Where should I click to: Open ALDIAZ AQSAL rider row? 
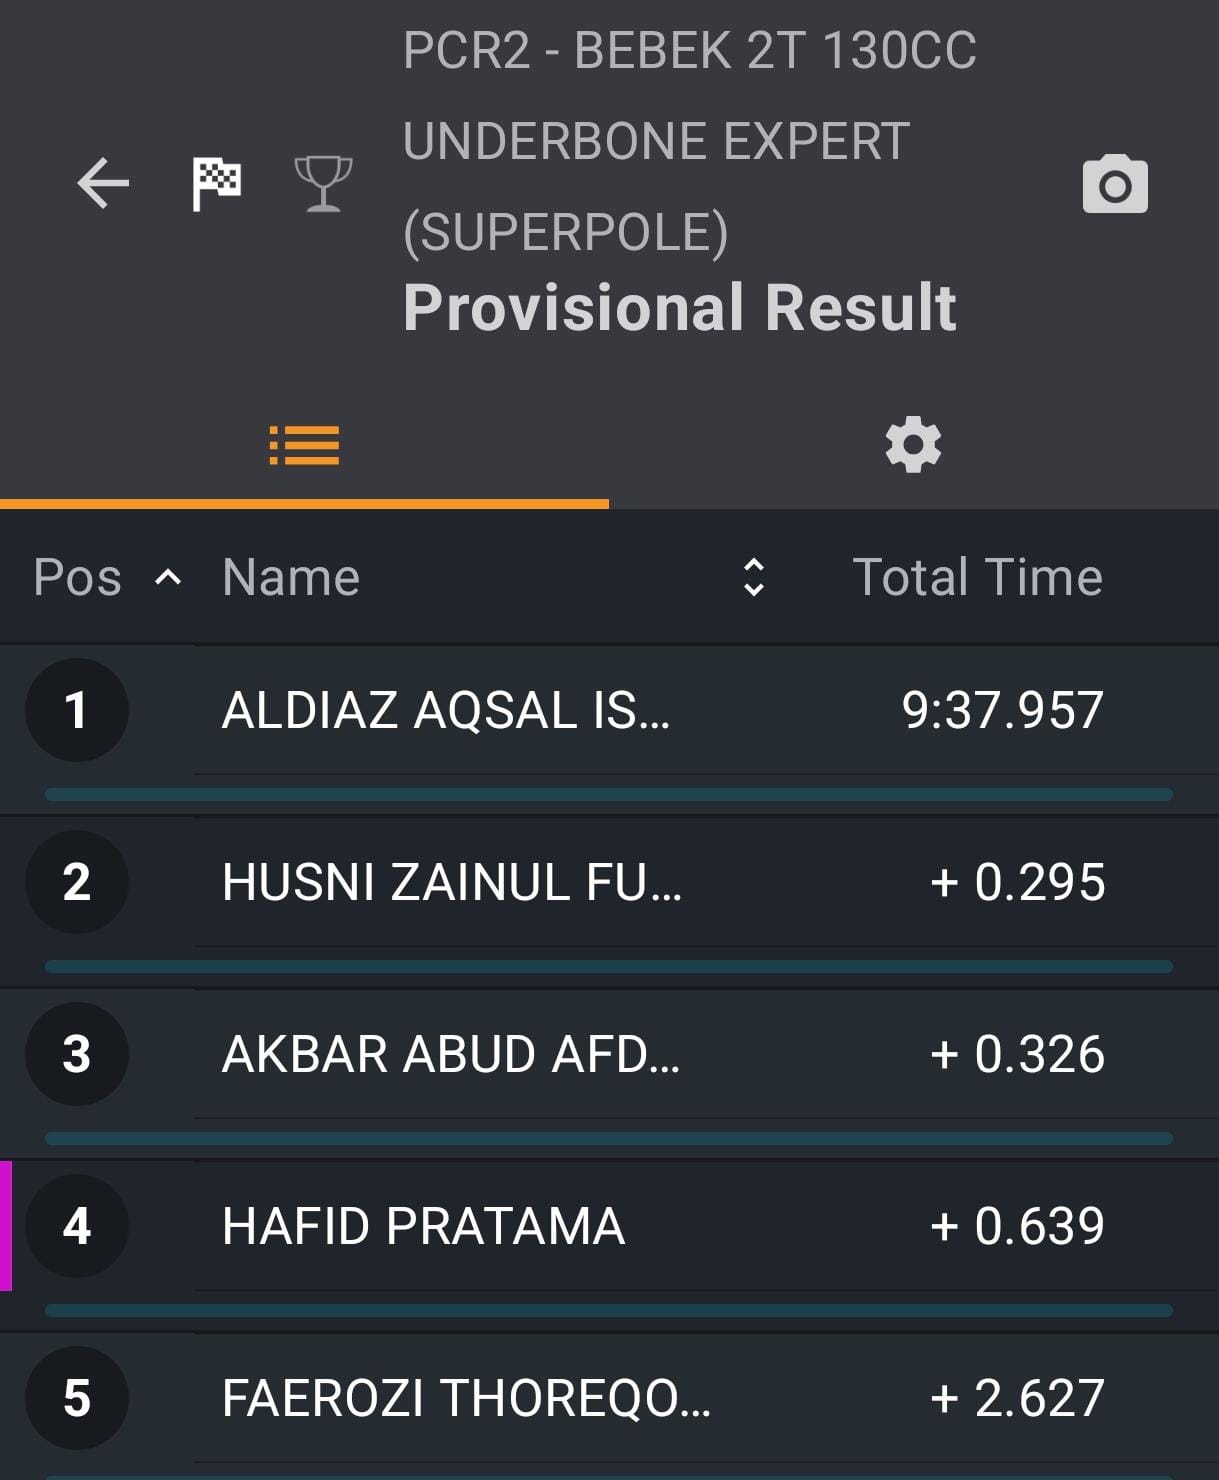(x=609, y=710)
